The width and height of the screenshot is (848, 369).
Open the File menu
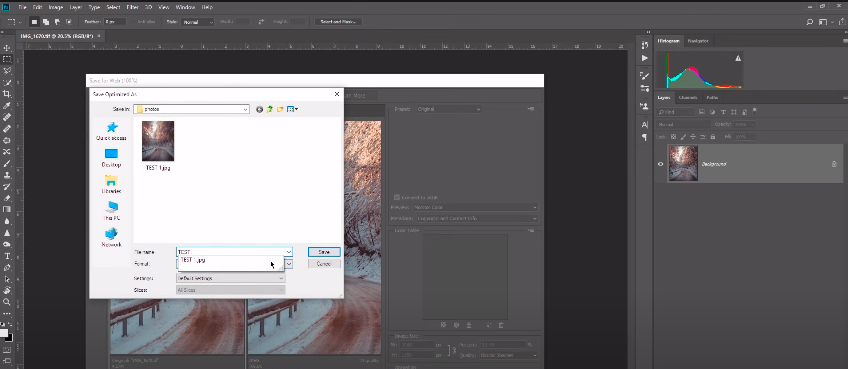(x=22, y=8)
